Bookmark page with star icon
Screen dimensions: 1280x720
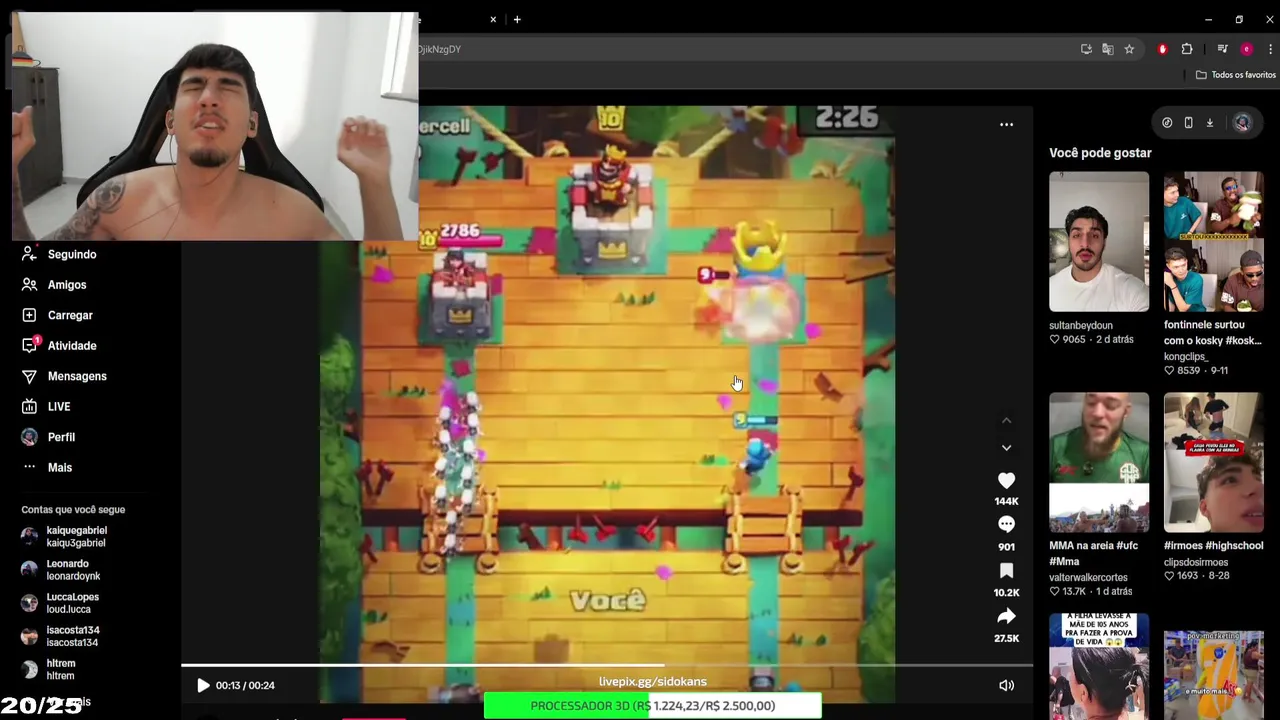[1129, 49]
